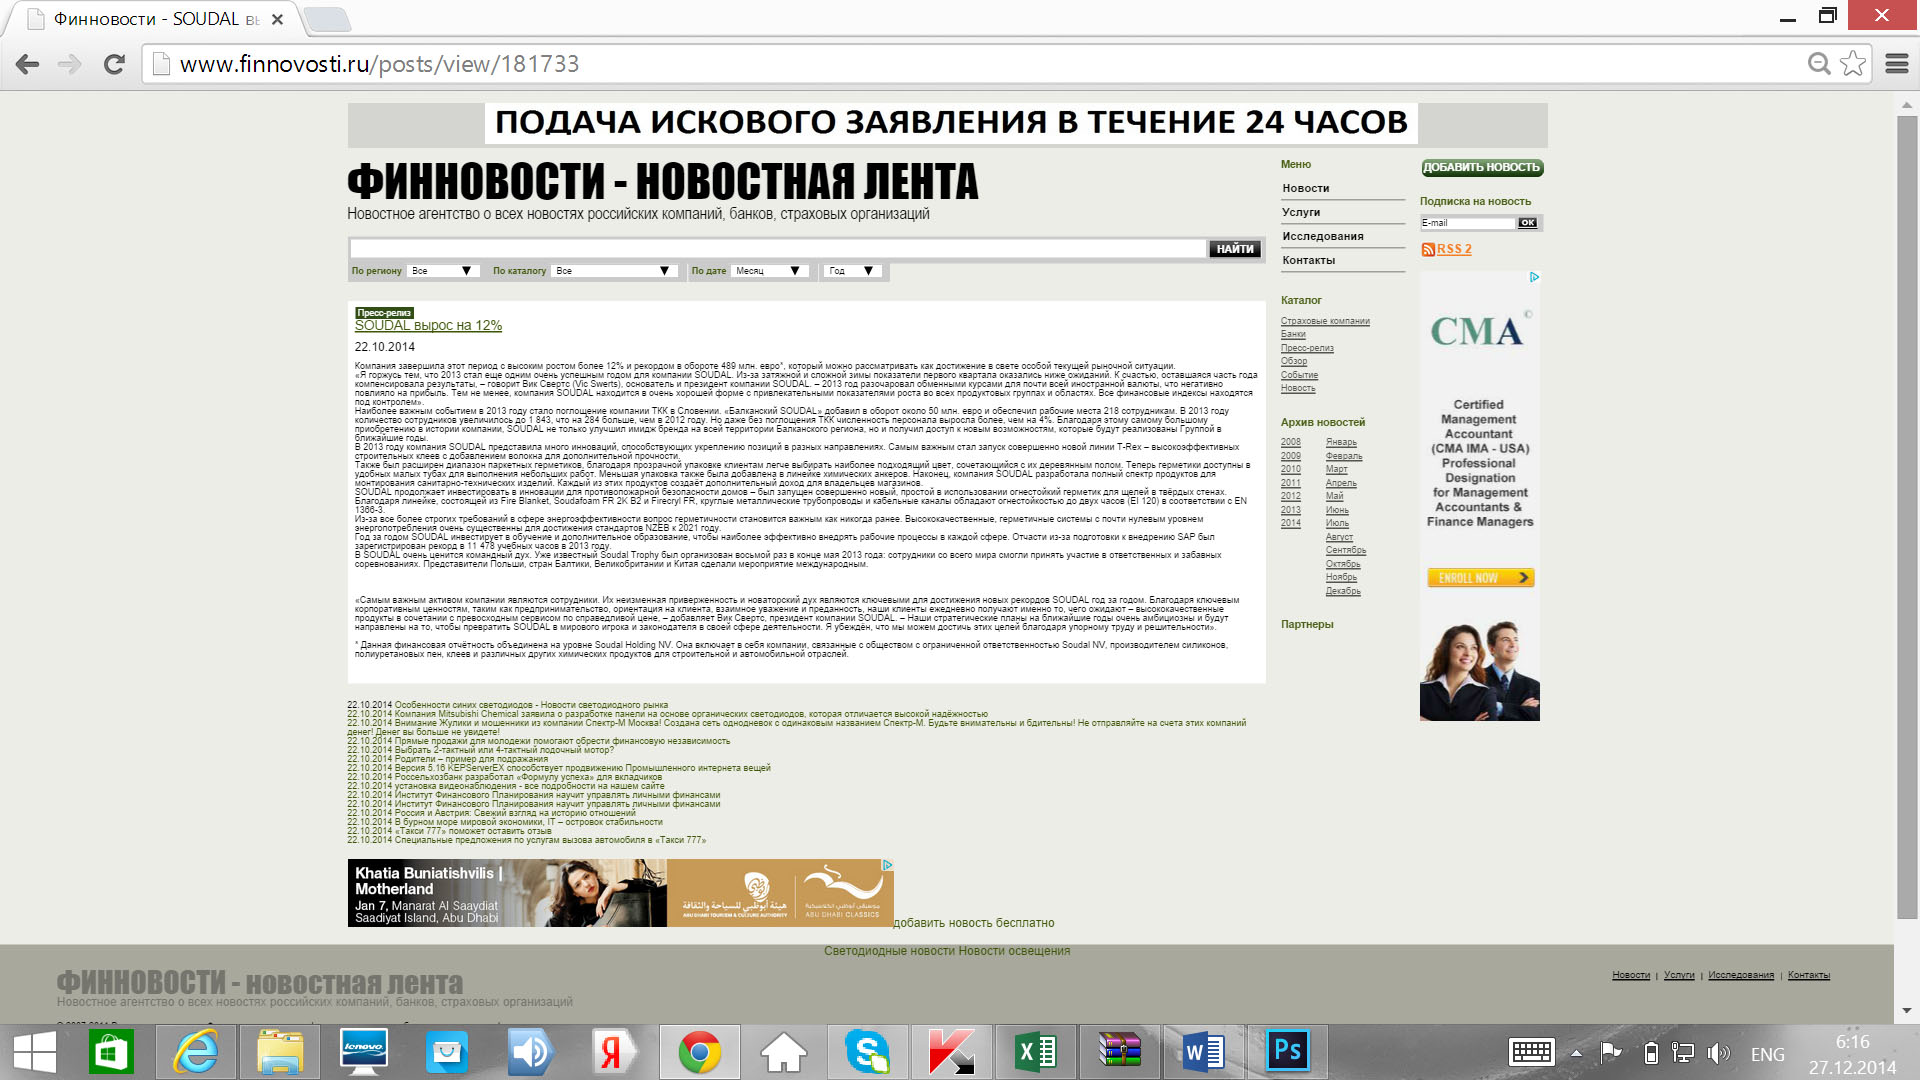Open the year (Год) dropdown
This screenshot has height=1080, width=1920.
point(852,271)
